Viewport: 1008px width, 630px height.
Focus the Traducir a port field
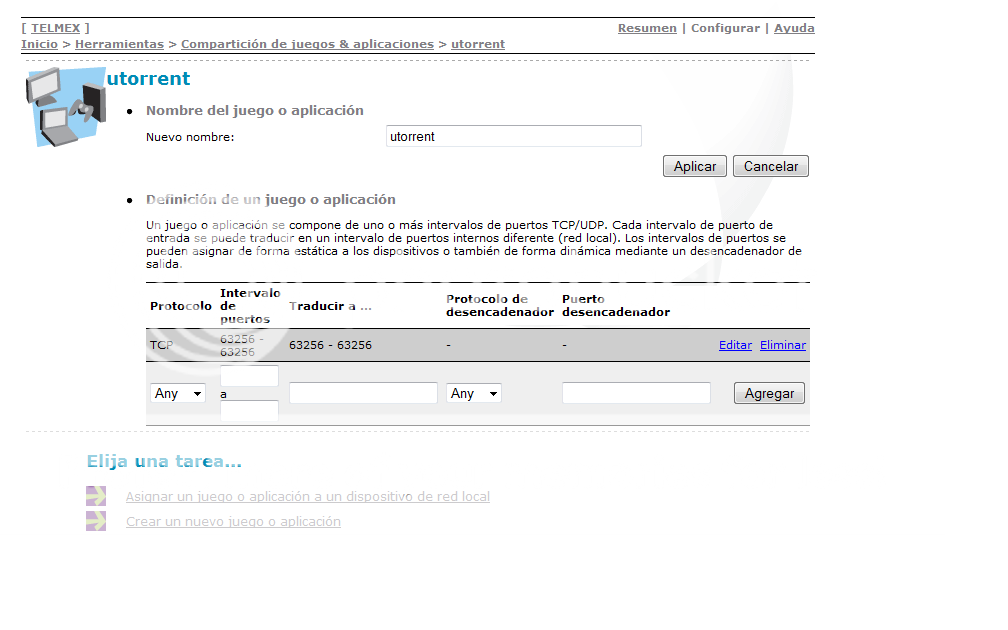[363, 393]
